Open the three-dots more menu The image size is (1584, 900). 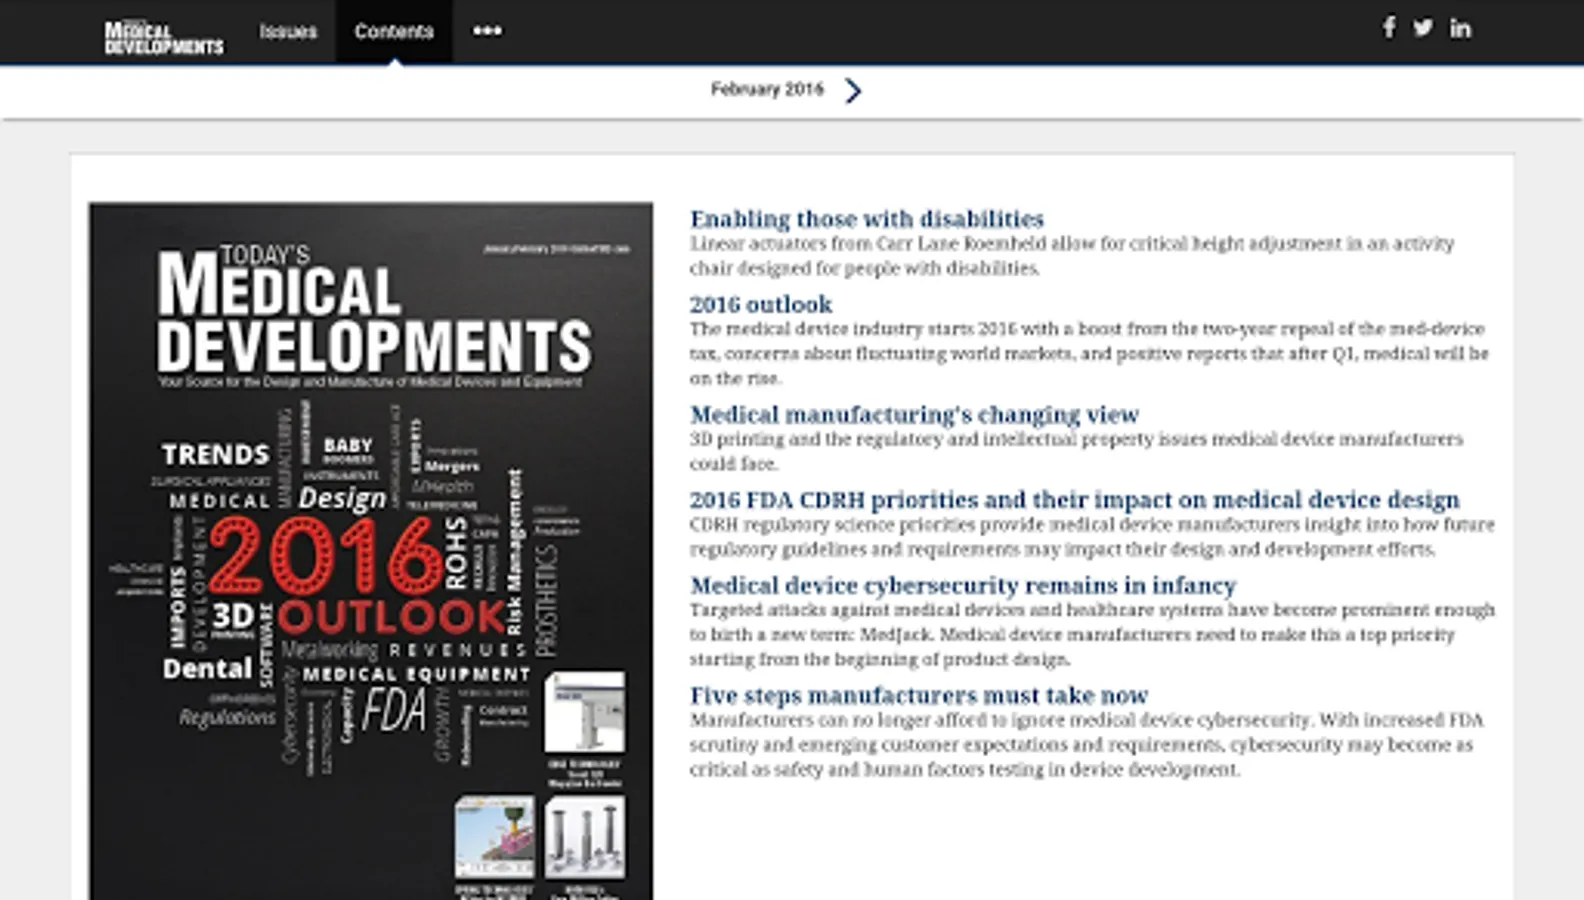tap(487, 31)
